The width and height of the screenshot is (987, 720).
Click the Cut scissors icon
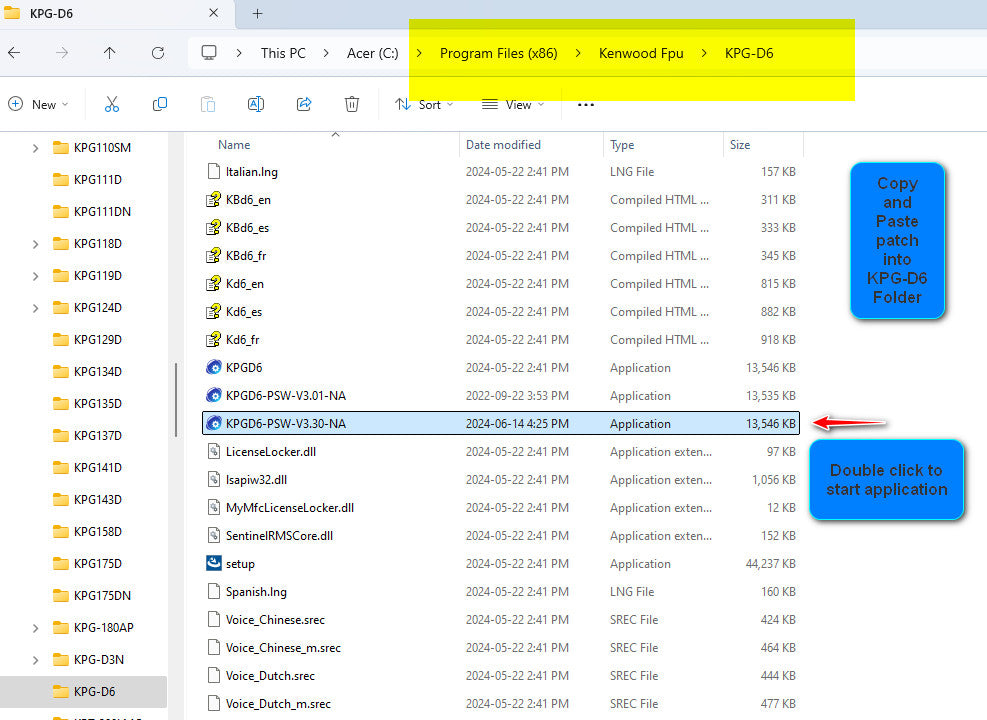(x=111, y=104)
